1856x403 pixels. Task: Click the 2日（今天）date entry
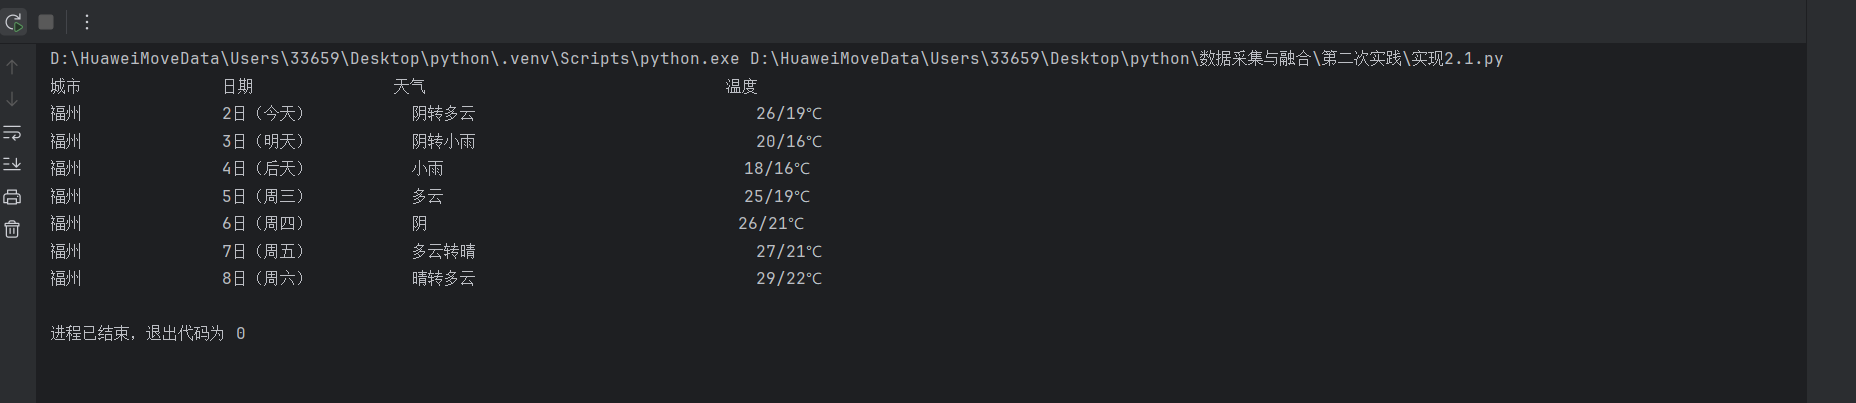tap(263, 114)
